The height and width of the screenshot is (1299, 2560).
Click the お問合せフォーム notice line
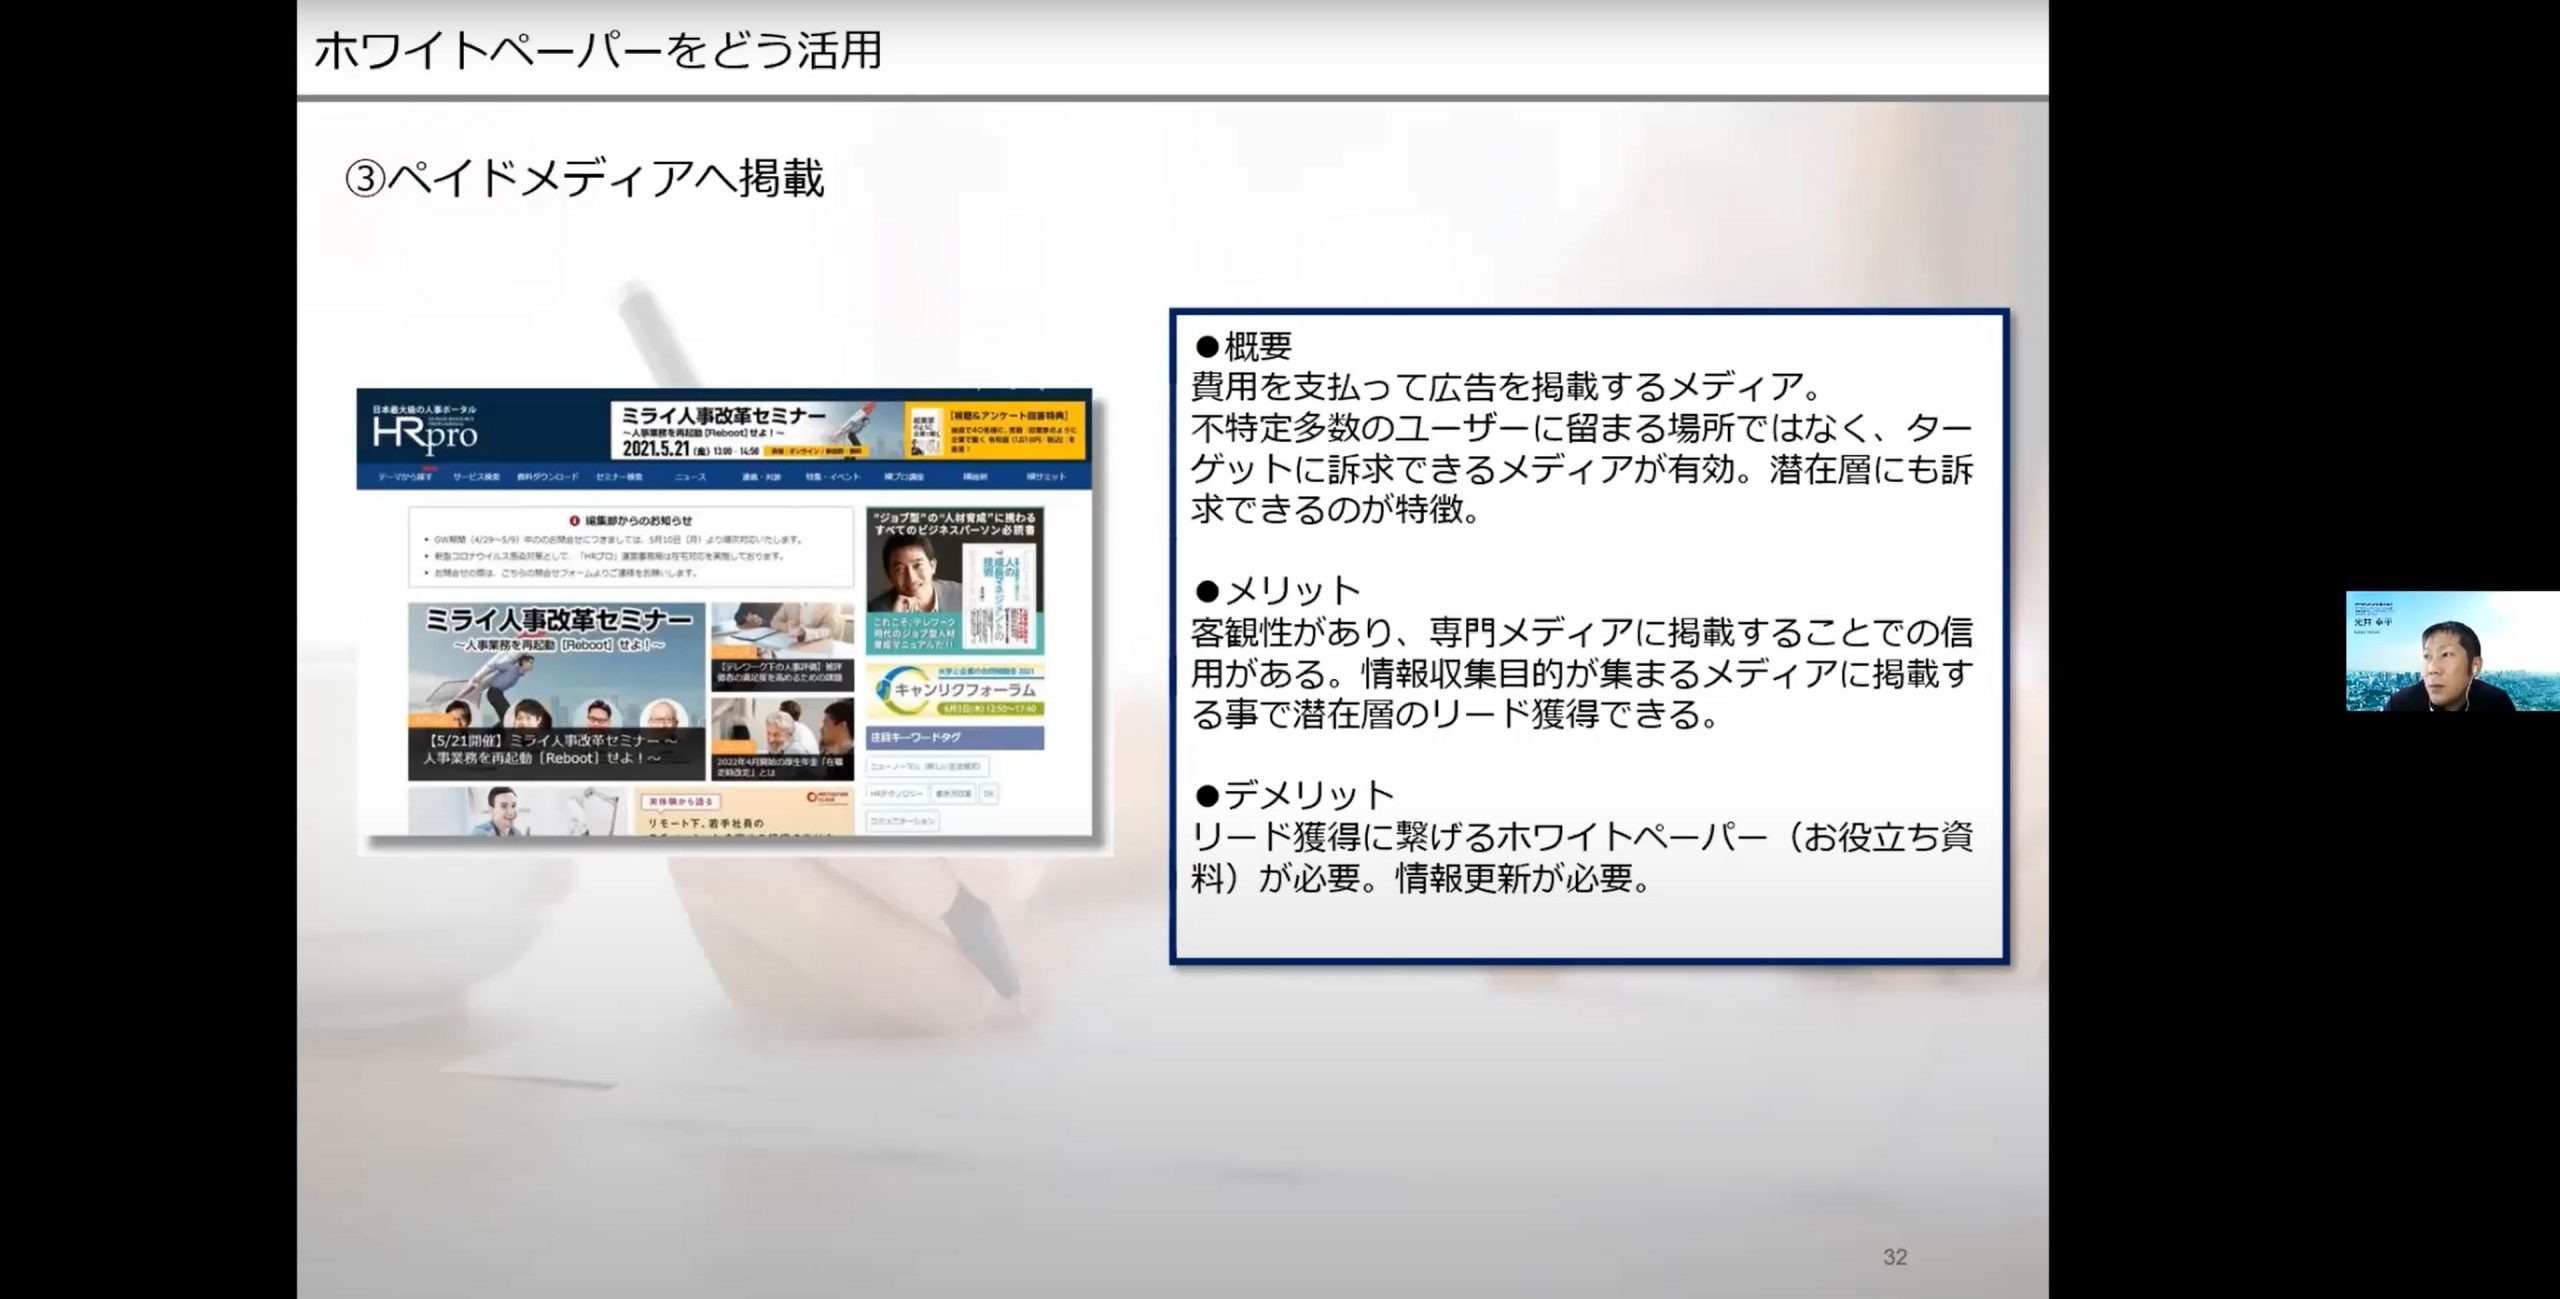pos(565,573)
